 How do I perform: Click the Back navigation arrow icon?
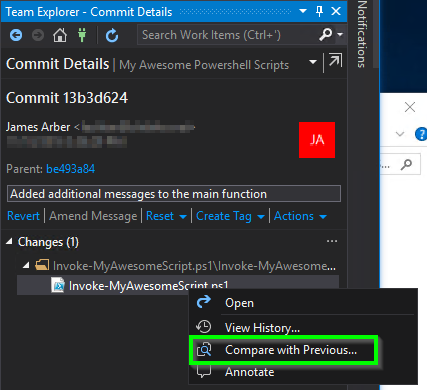pos(16,35)
